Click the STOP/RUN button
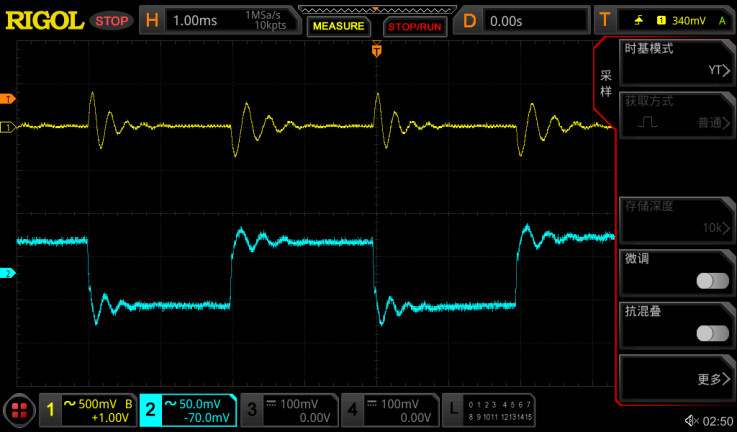 tap(415, 26)
